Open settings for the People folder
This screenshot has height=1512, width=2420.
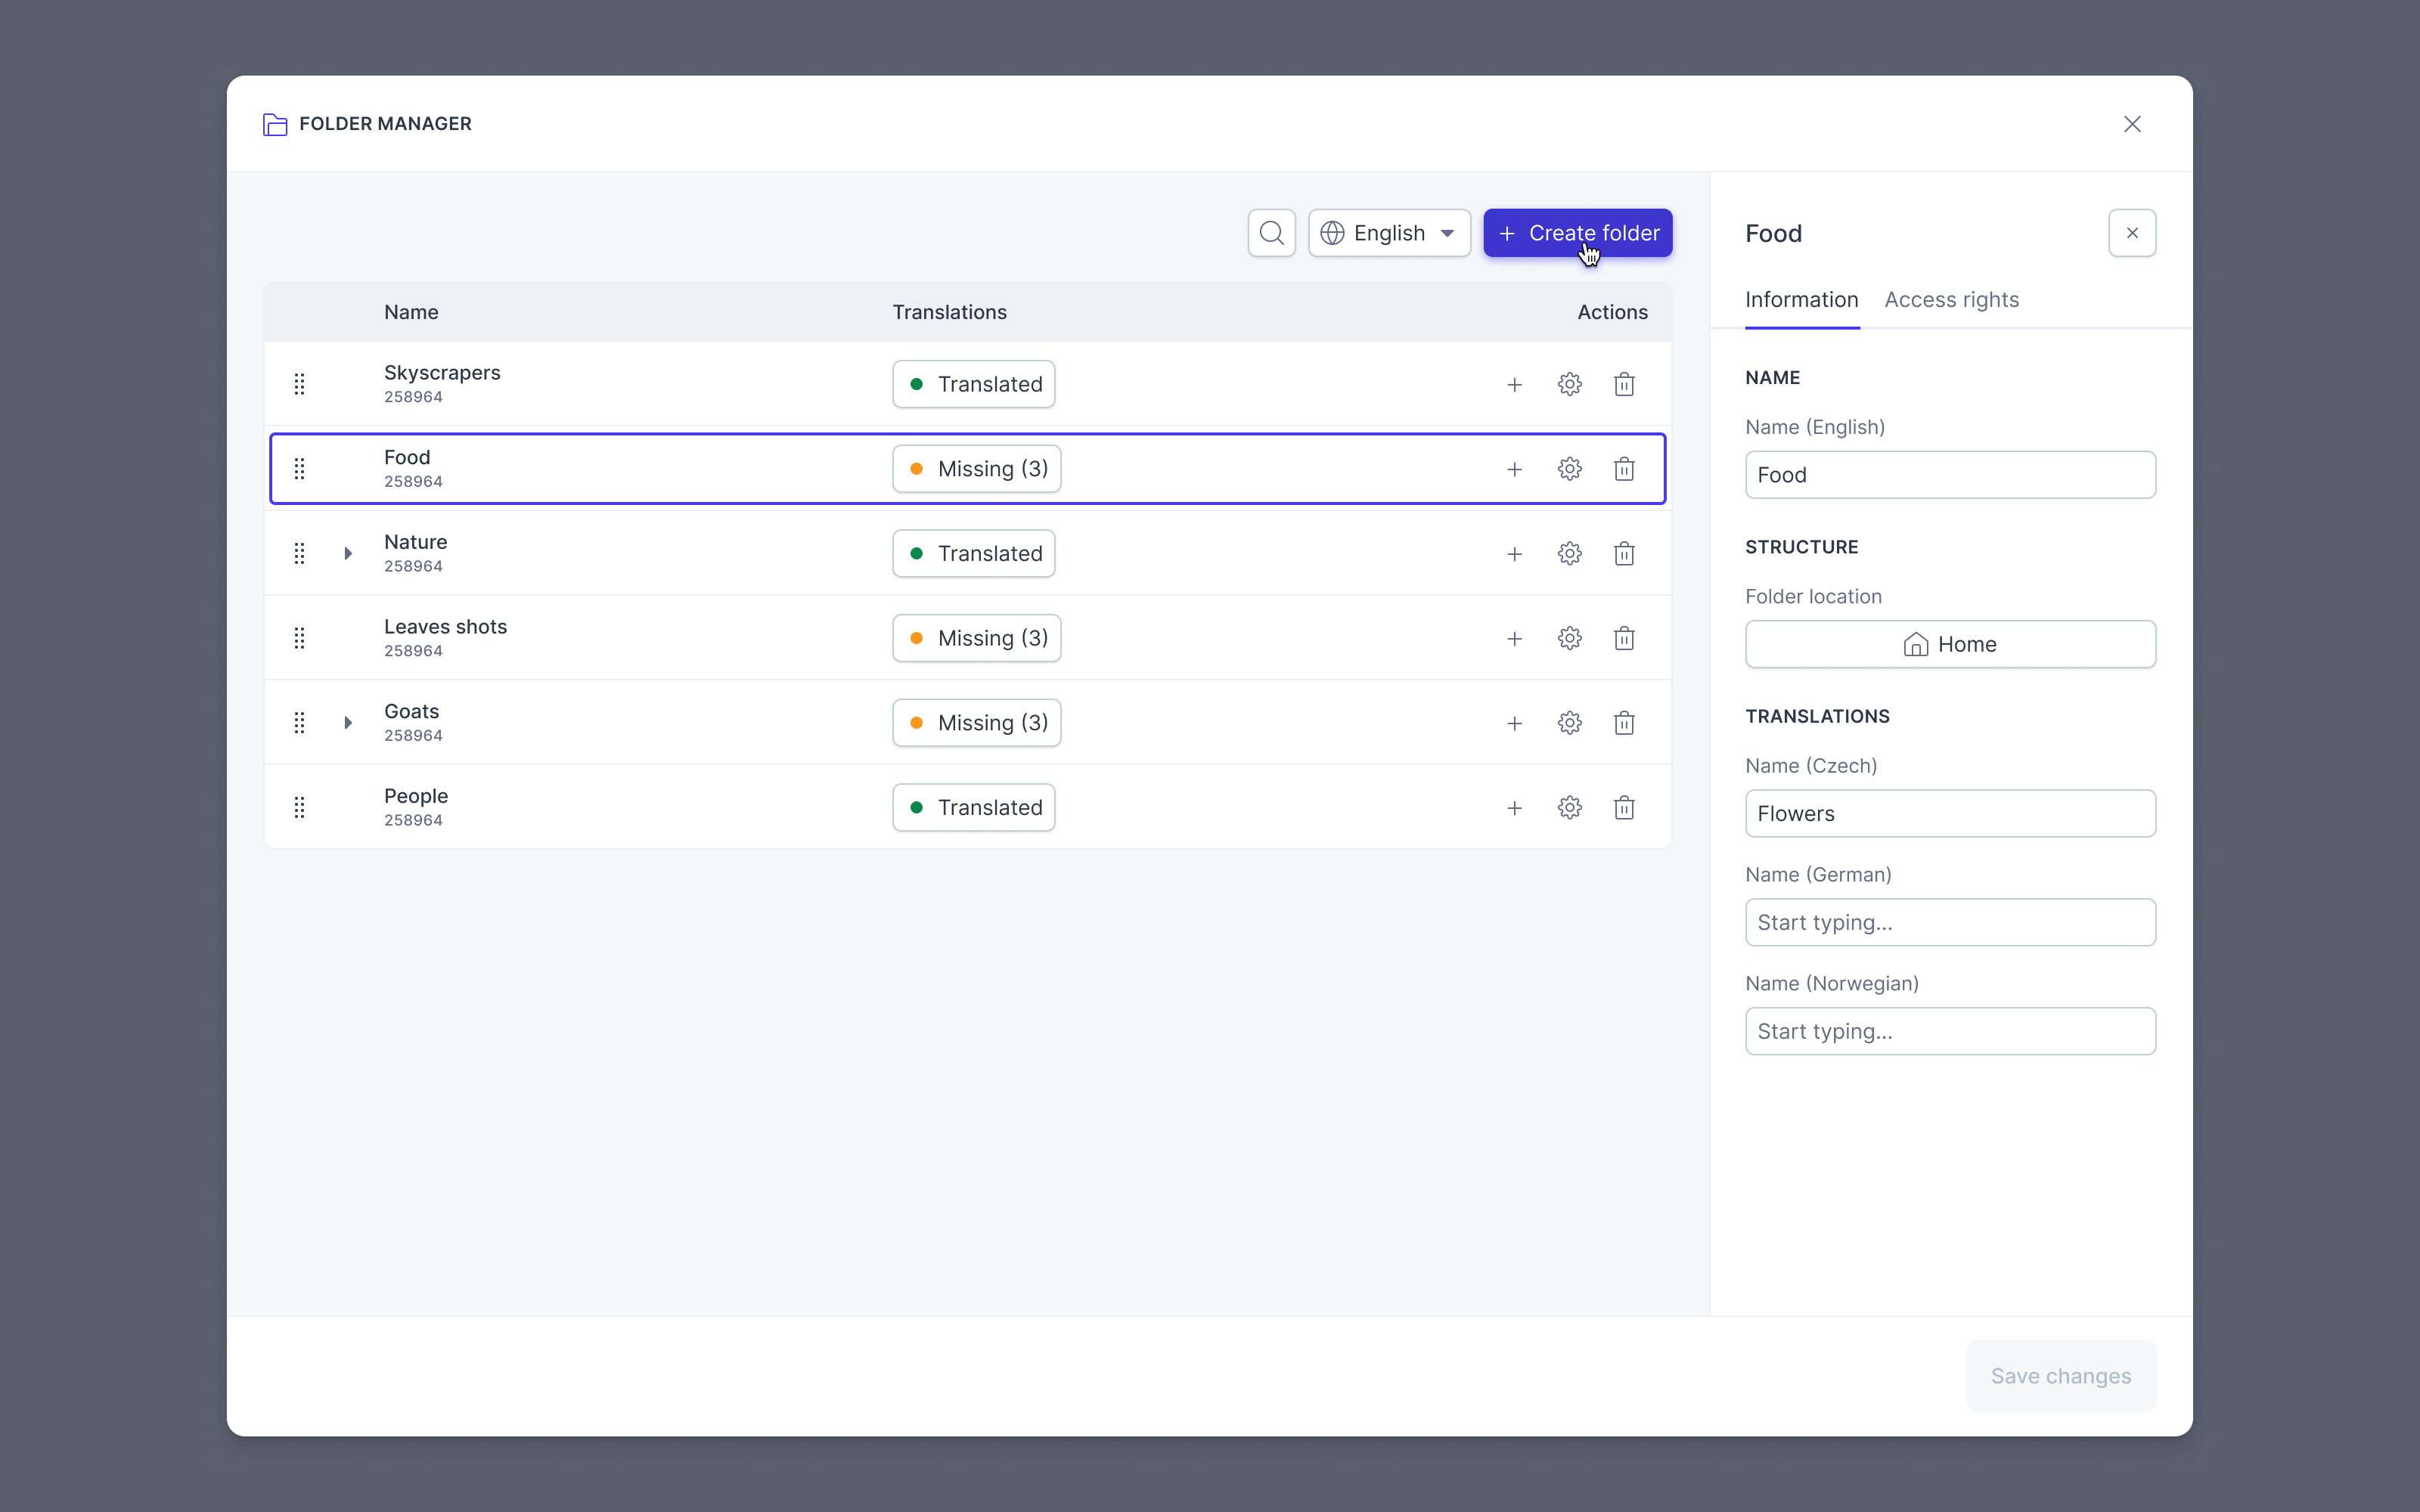[x=1568, y=807]
